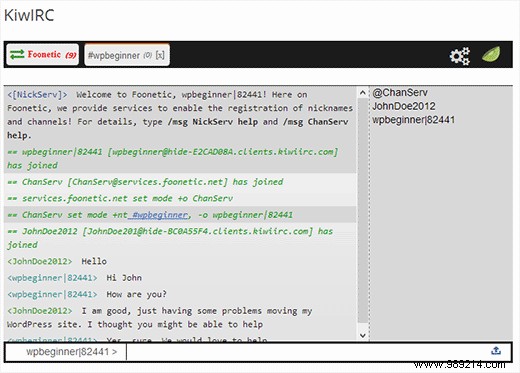This screenshot has width=520, height=373.
Task: Click <JohnDoe2012> nick on the Hello message
Action: coord(40,261)
